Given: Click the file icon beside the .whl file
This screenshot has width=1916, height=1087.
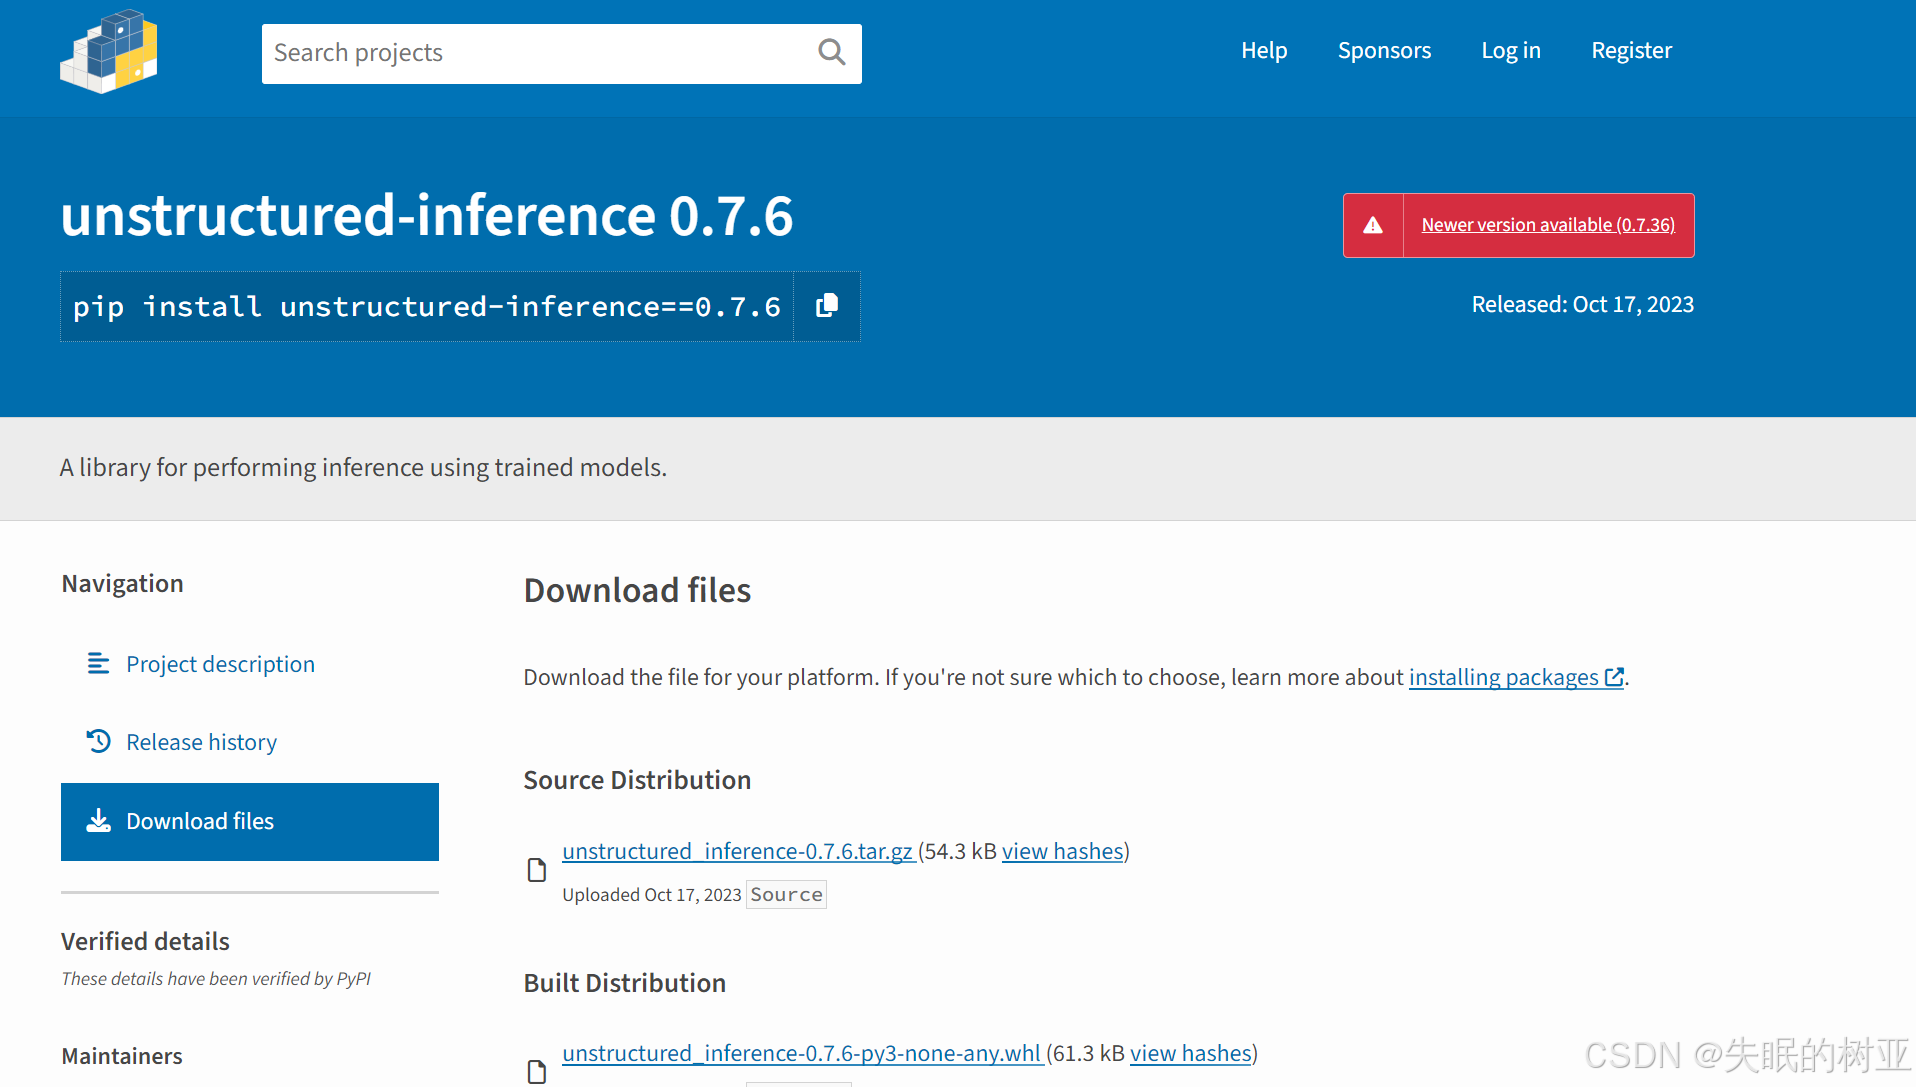Looking at the screenshot, I should [537, 1072].
